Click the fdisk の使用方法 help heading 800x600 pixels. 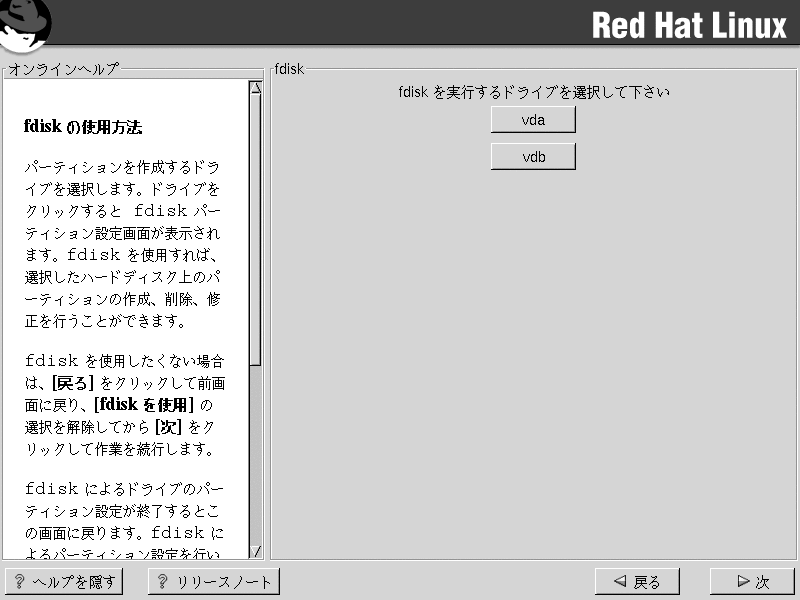(83, 128)
